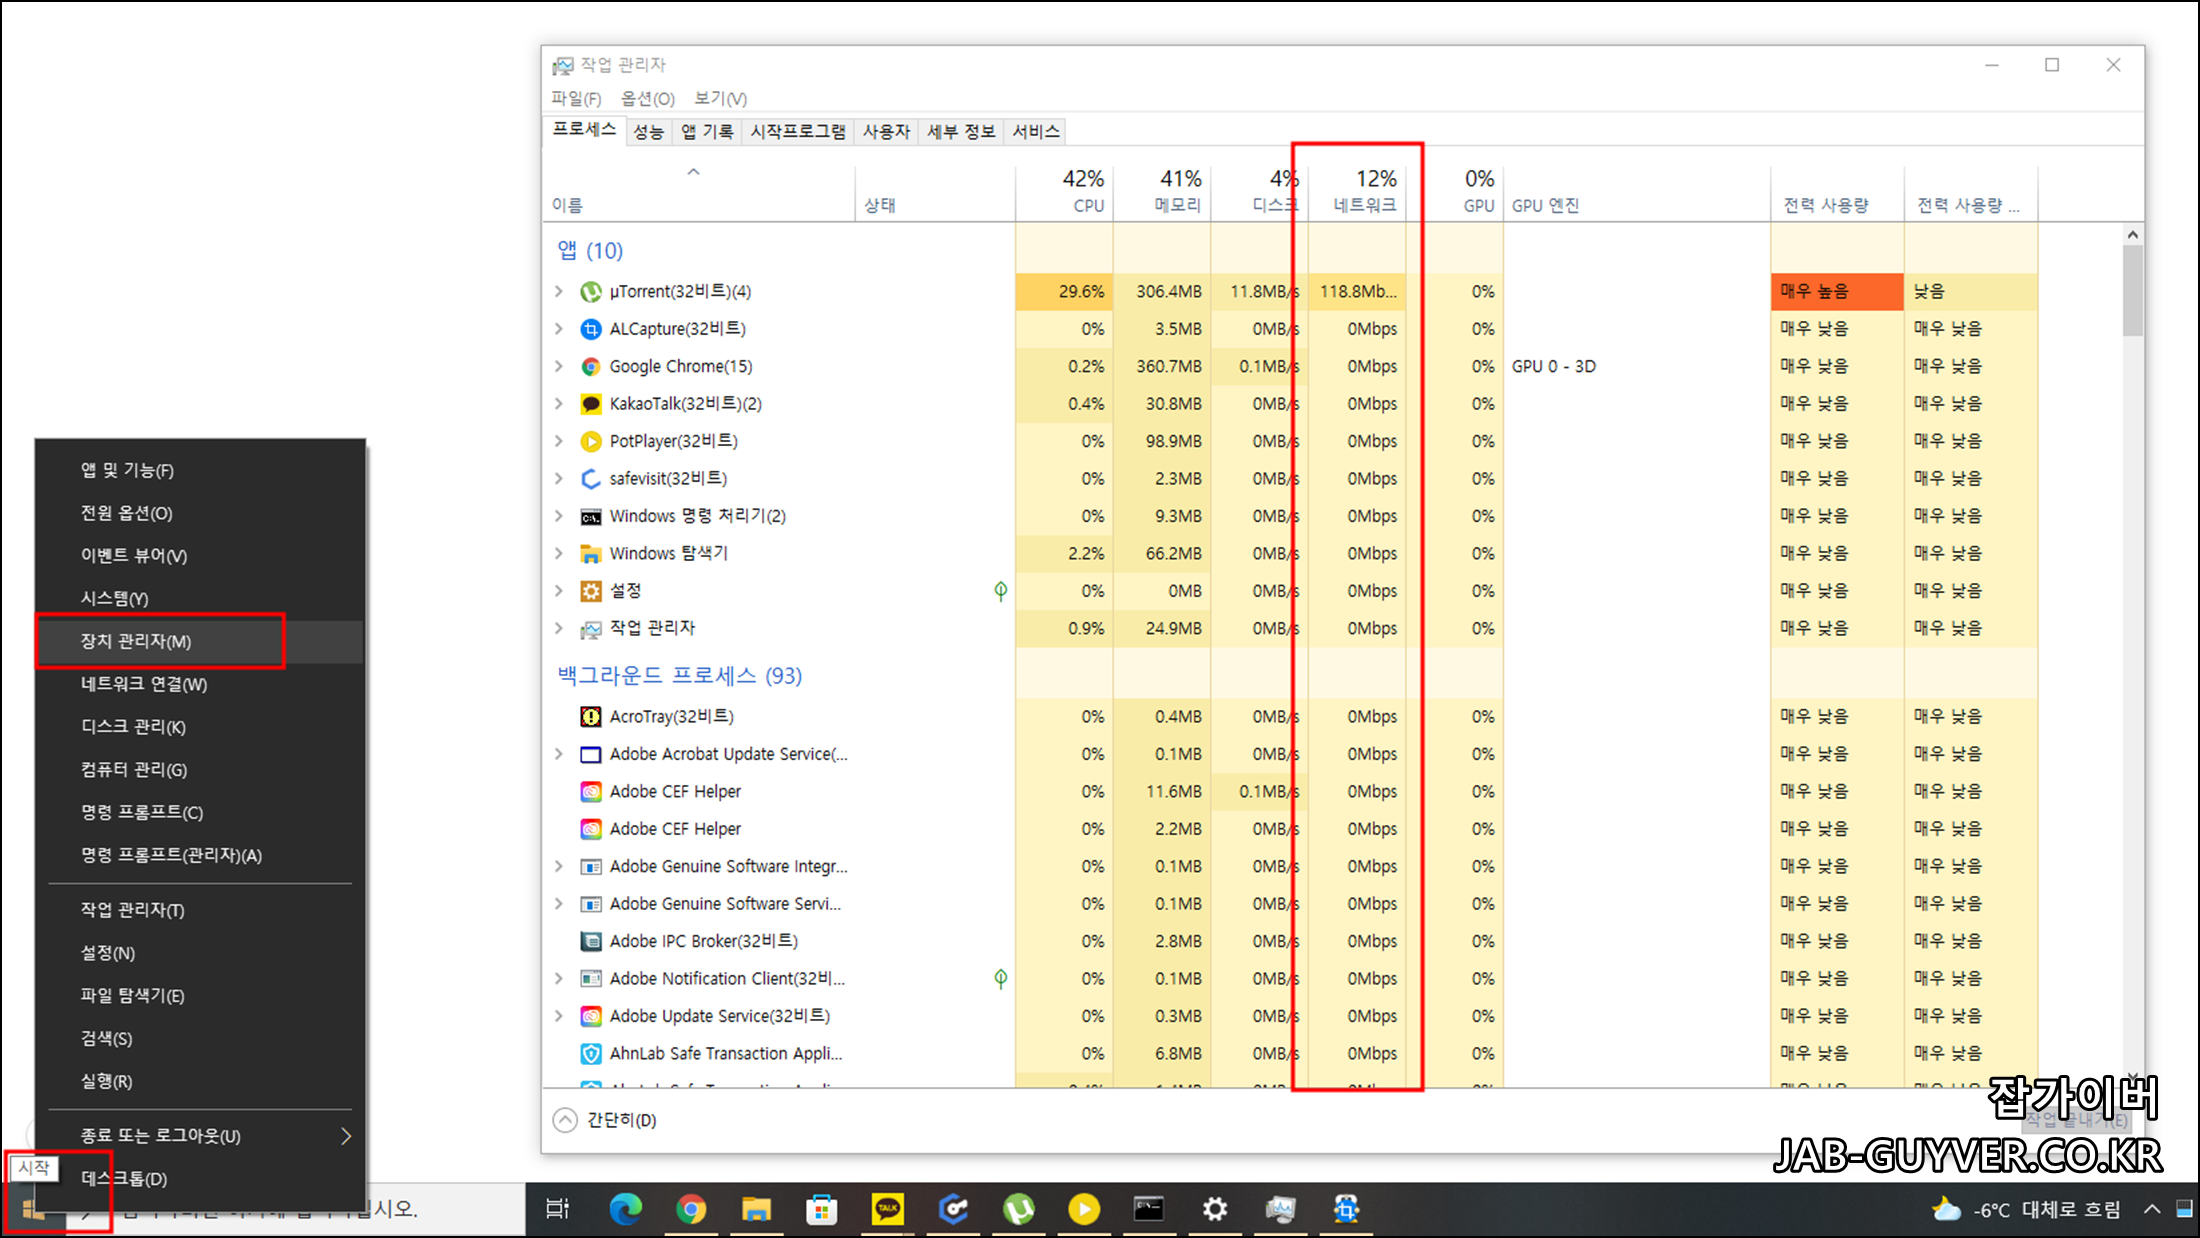Expand the 종료 또는 로그아웃 submenu arrow
Screen dimensions: 2200x1238
tap(345, 1136)
